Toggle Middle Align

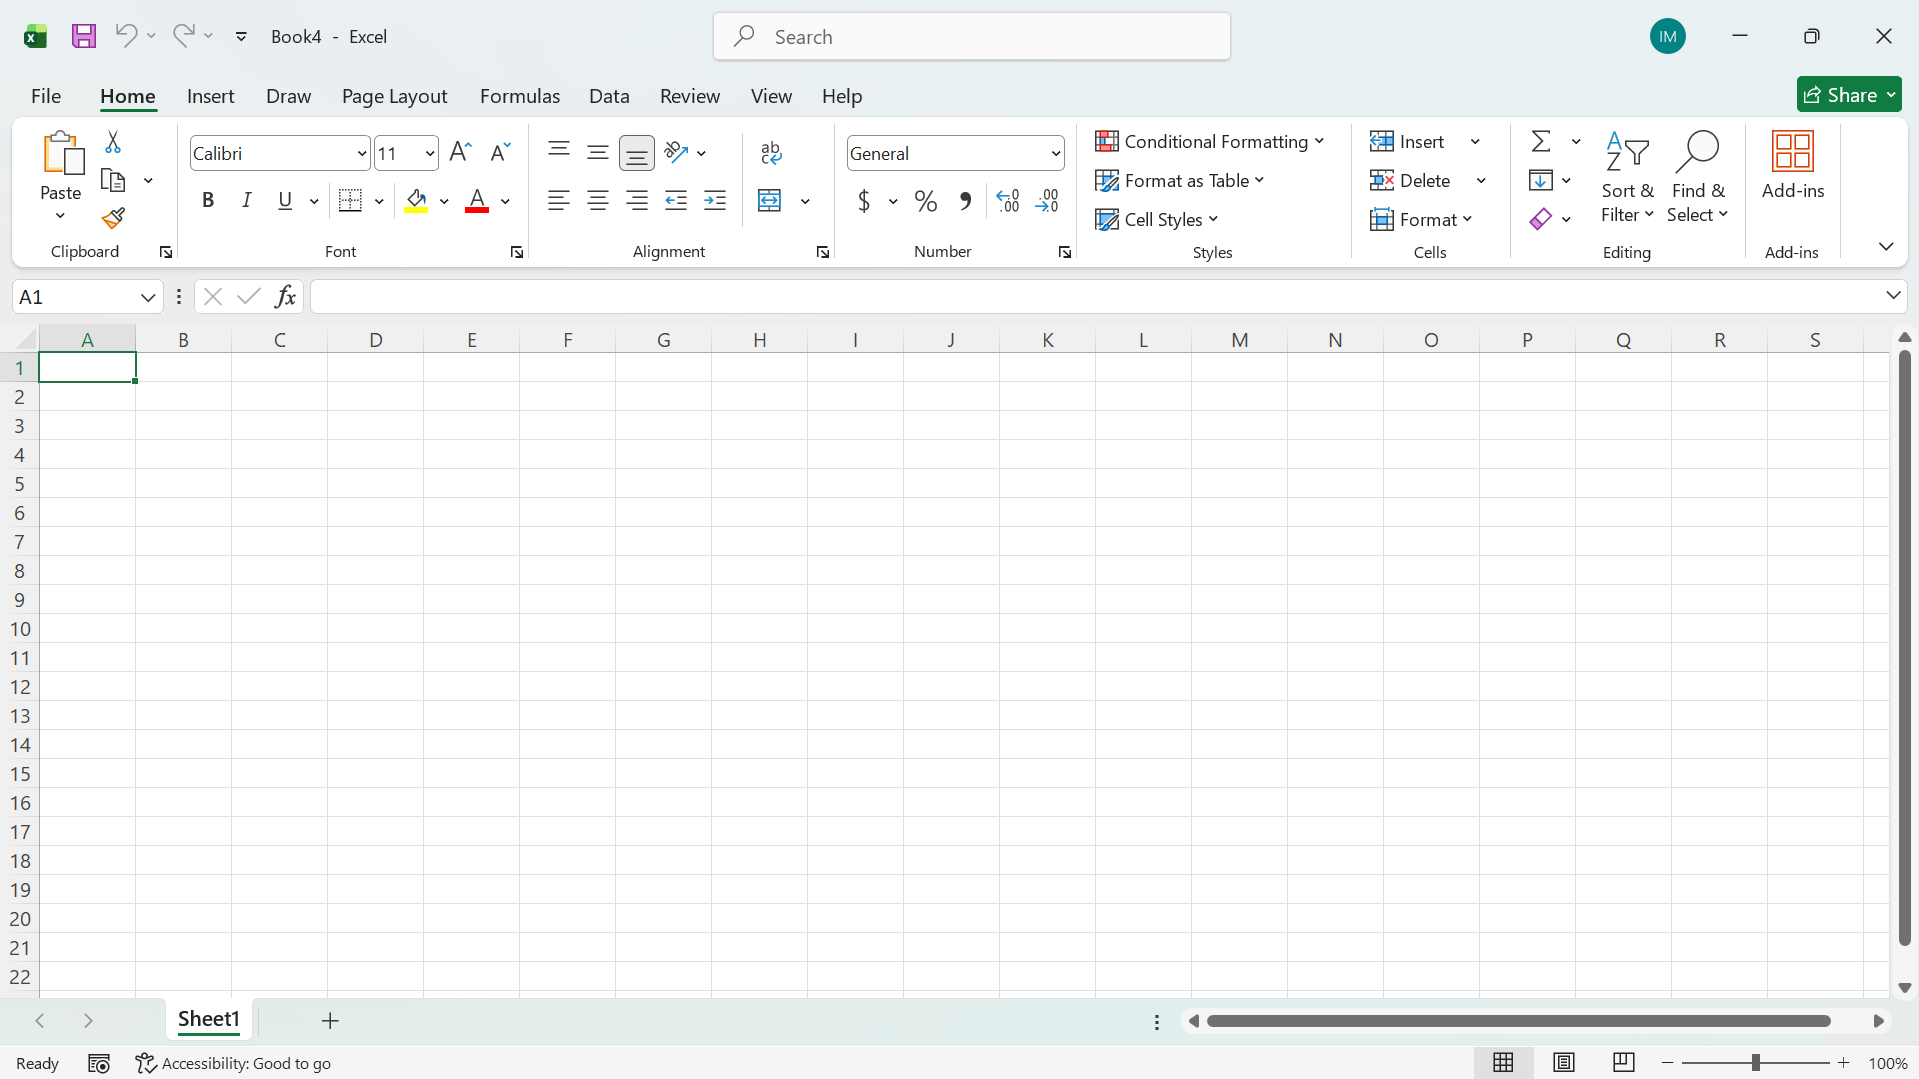pyautogui.click(x=598, y=152)
